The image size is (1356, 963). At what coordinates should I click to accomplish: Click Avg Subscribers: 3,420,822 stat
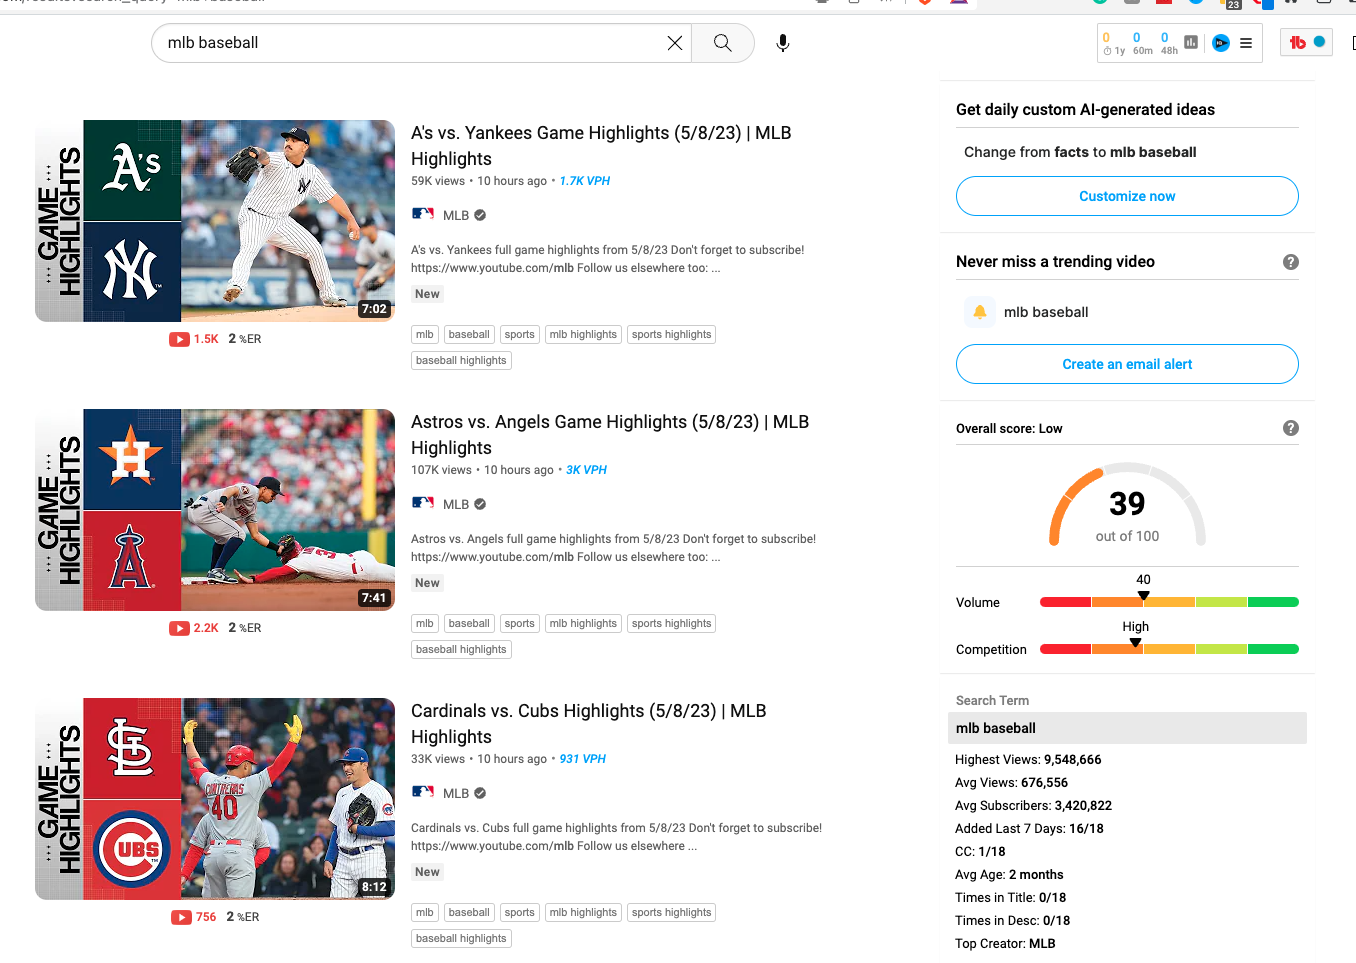point(1033,806)
